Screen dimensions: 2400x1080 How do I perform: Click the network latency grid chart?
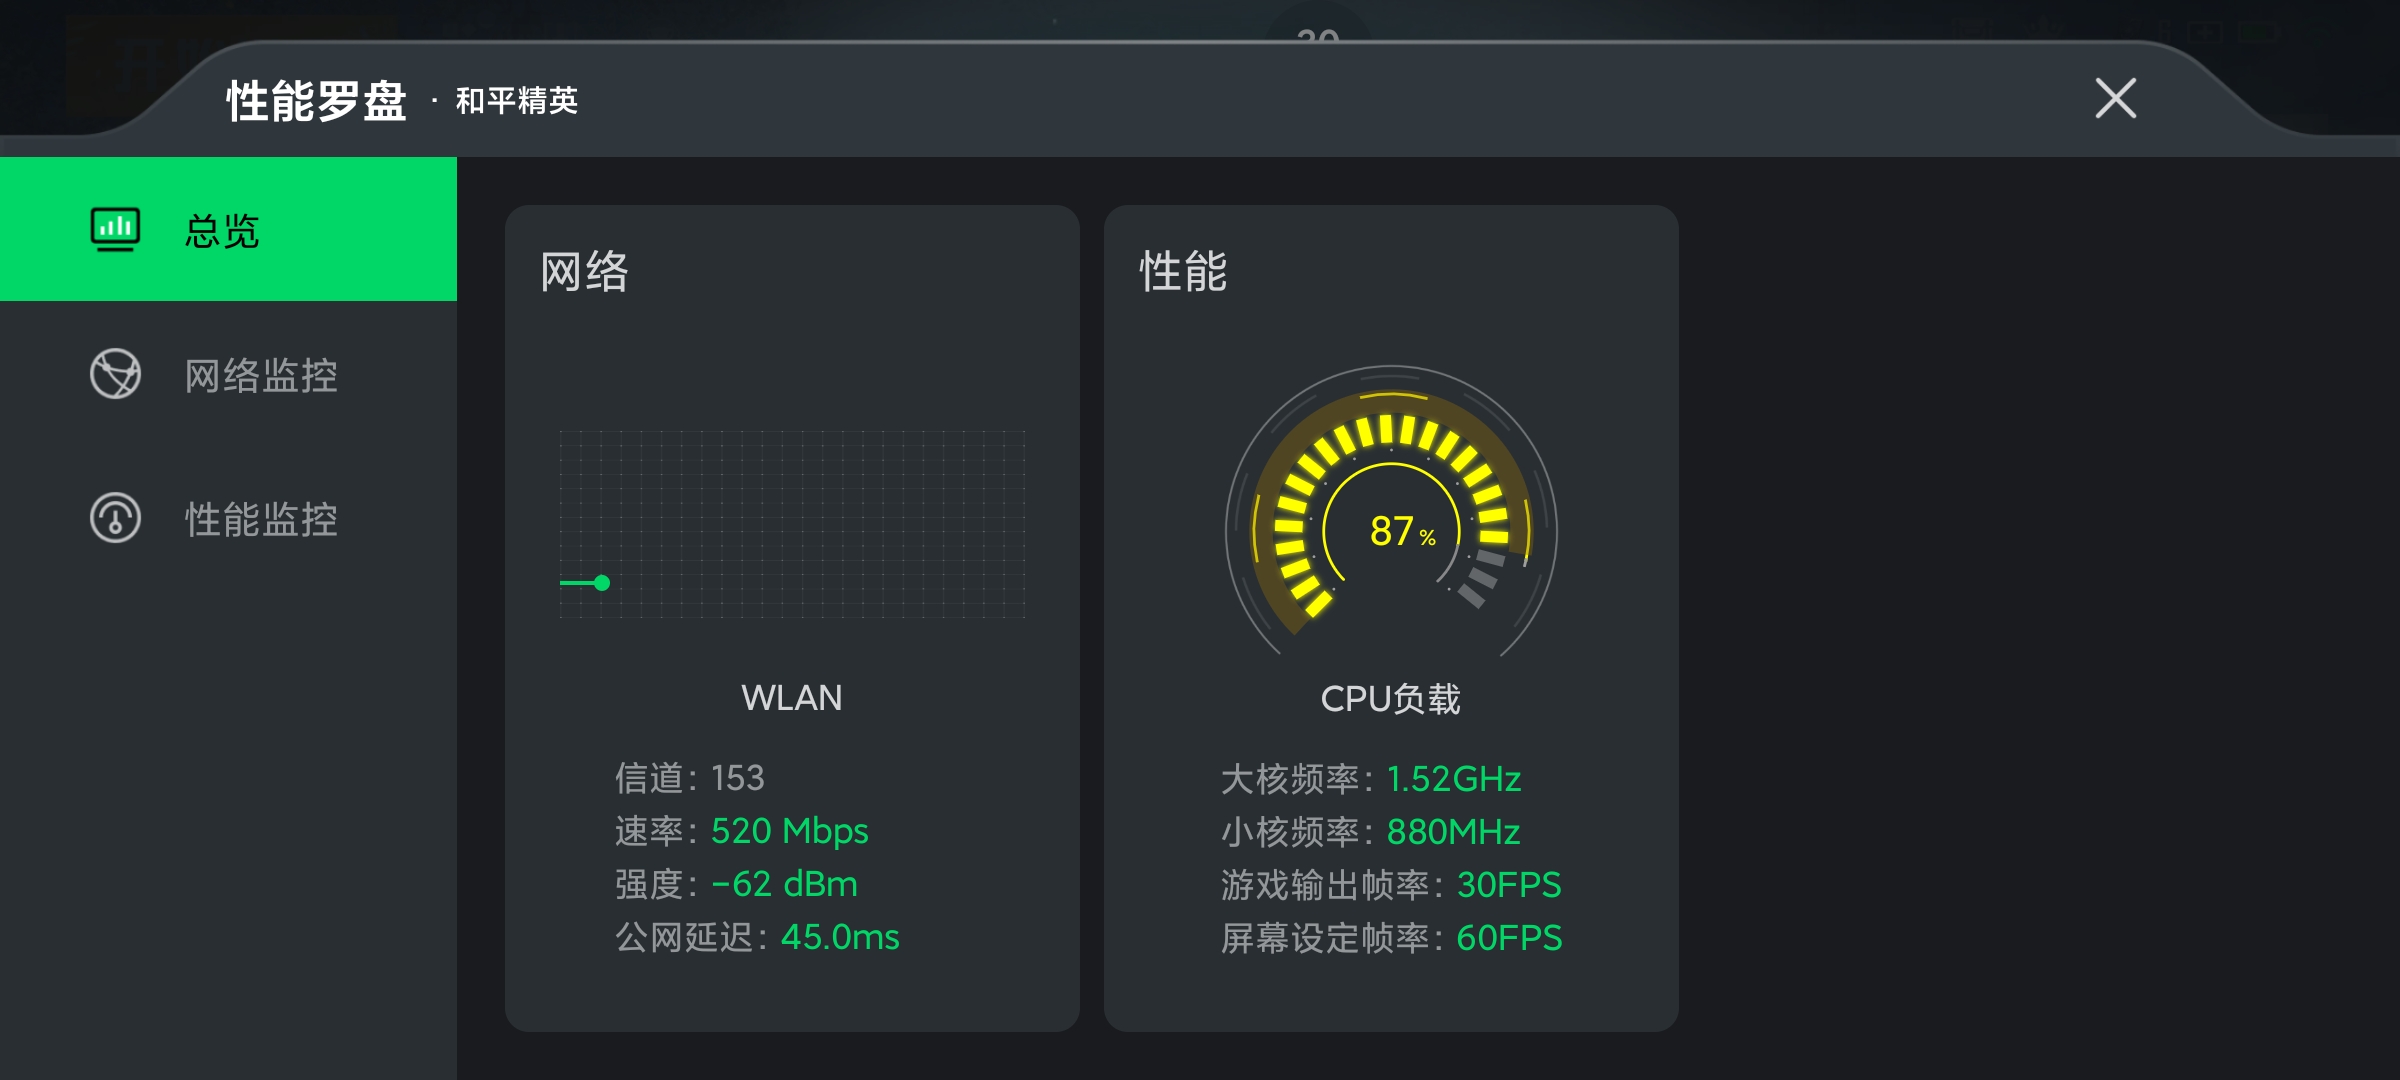coord(792,524)
